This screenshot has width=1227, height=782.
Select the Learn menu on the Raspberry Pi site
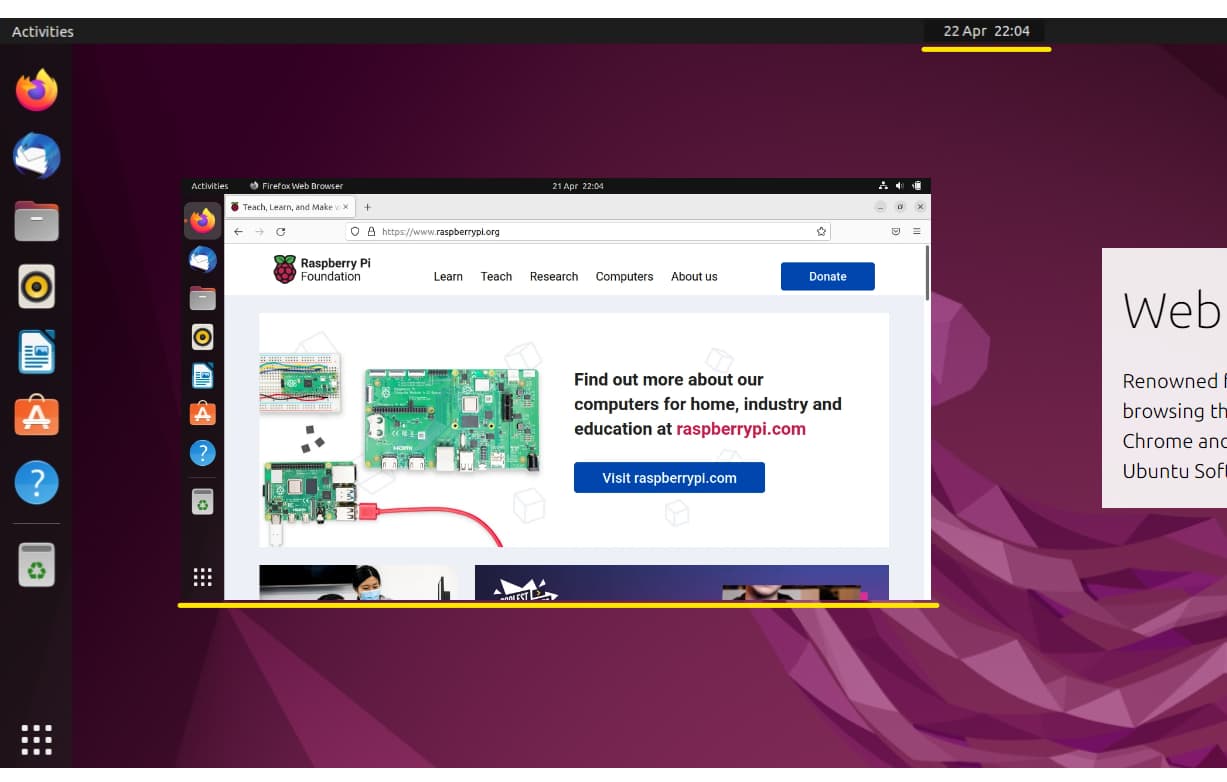pyautogui.click(x=448, y=277)
